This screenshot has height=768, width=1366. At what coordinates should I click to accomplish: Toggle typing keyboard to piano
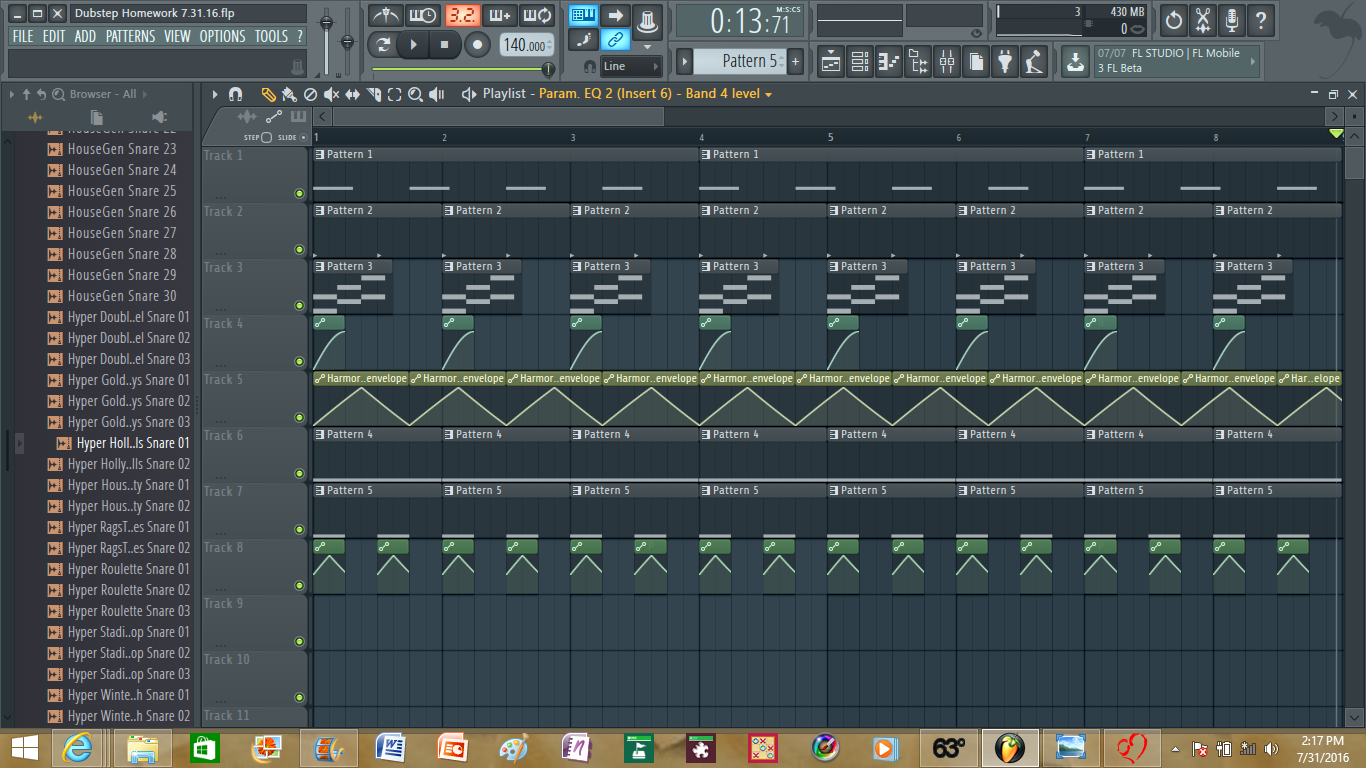point(584,16)
